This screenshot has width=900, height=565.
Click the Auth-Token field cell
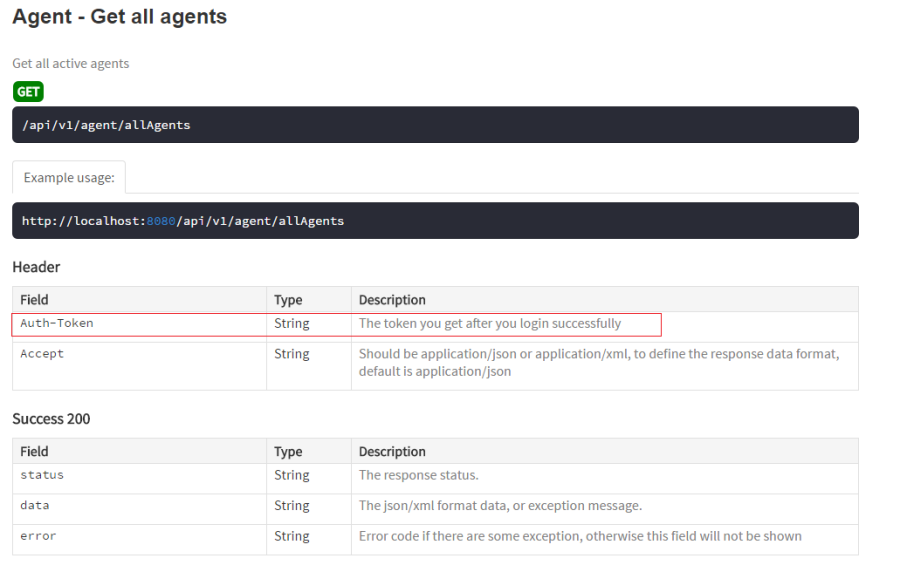(57, 324)
